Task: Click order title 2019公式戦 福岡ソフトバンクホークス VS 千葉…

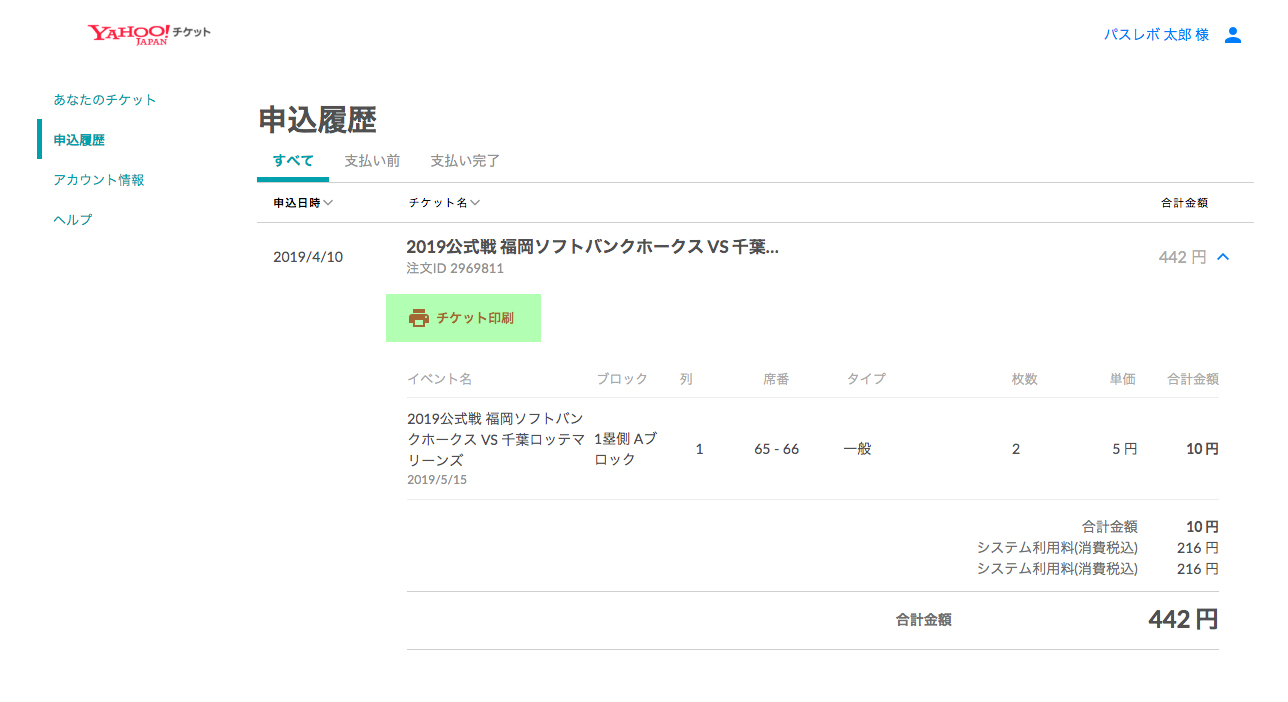Action: coord(592,247)
